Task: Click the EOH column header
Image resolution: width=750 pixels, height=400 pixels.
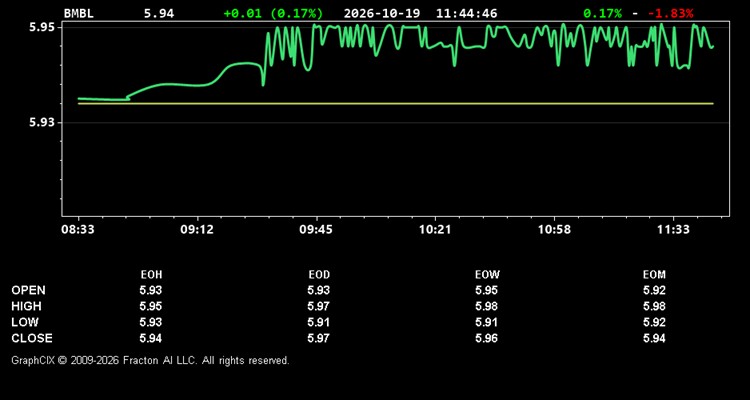Action: point(151,275)
